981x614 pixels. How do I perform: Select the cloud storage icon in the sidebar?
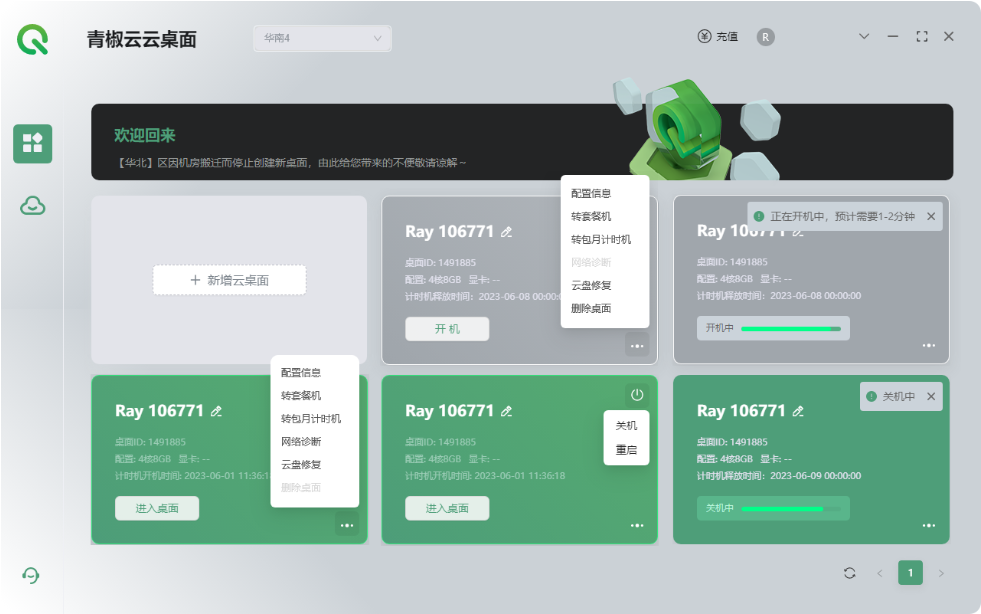pyautogui.click(x=32, y=205)
